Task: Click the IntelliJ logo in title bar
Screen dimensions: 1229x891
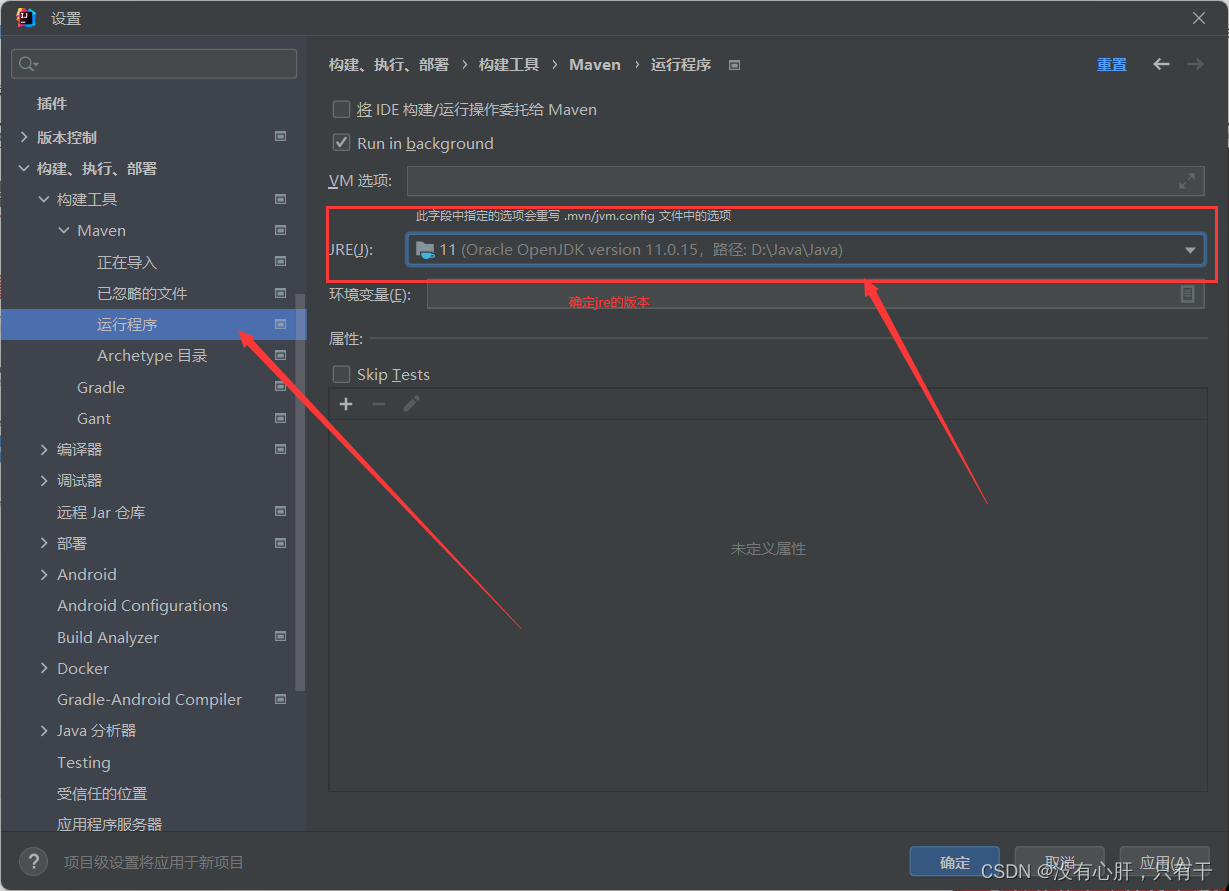Action: click(x=26, y=18)
